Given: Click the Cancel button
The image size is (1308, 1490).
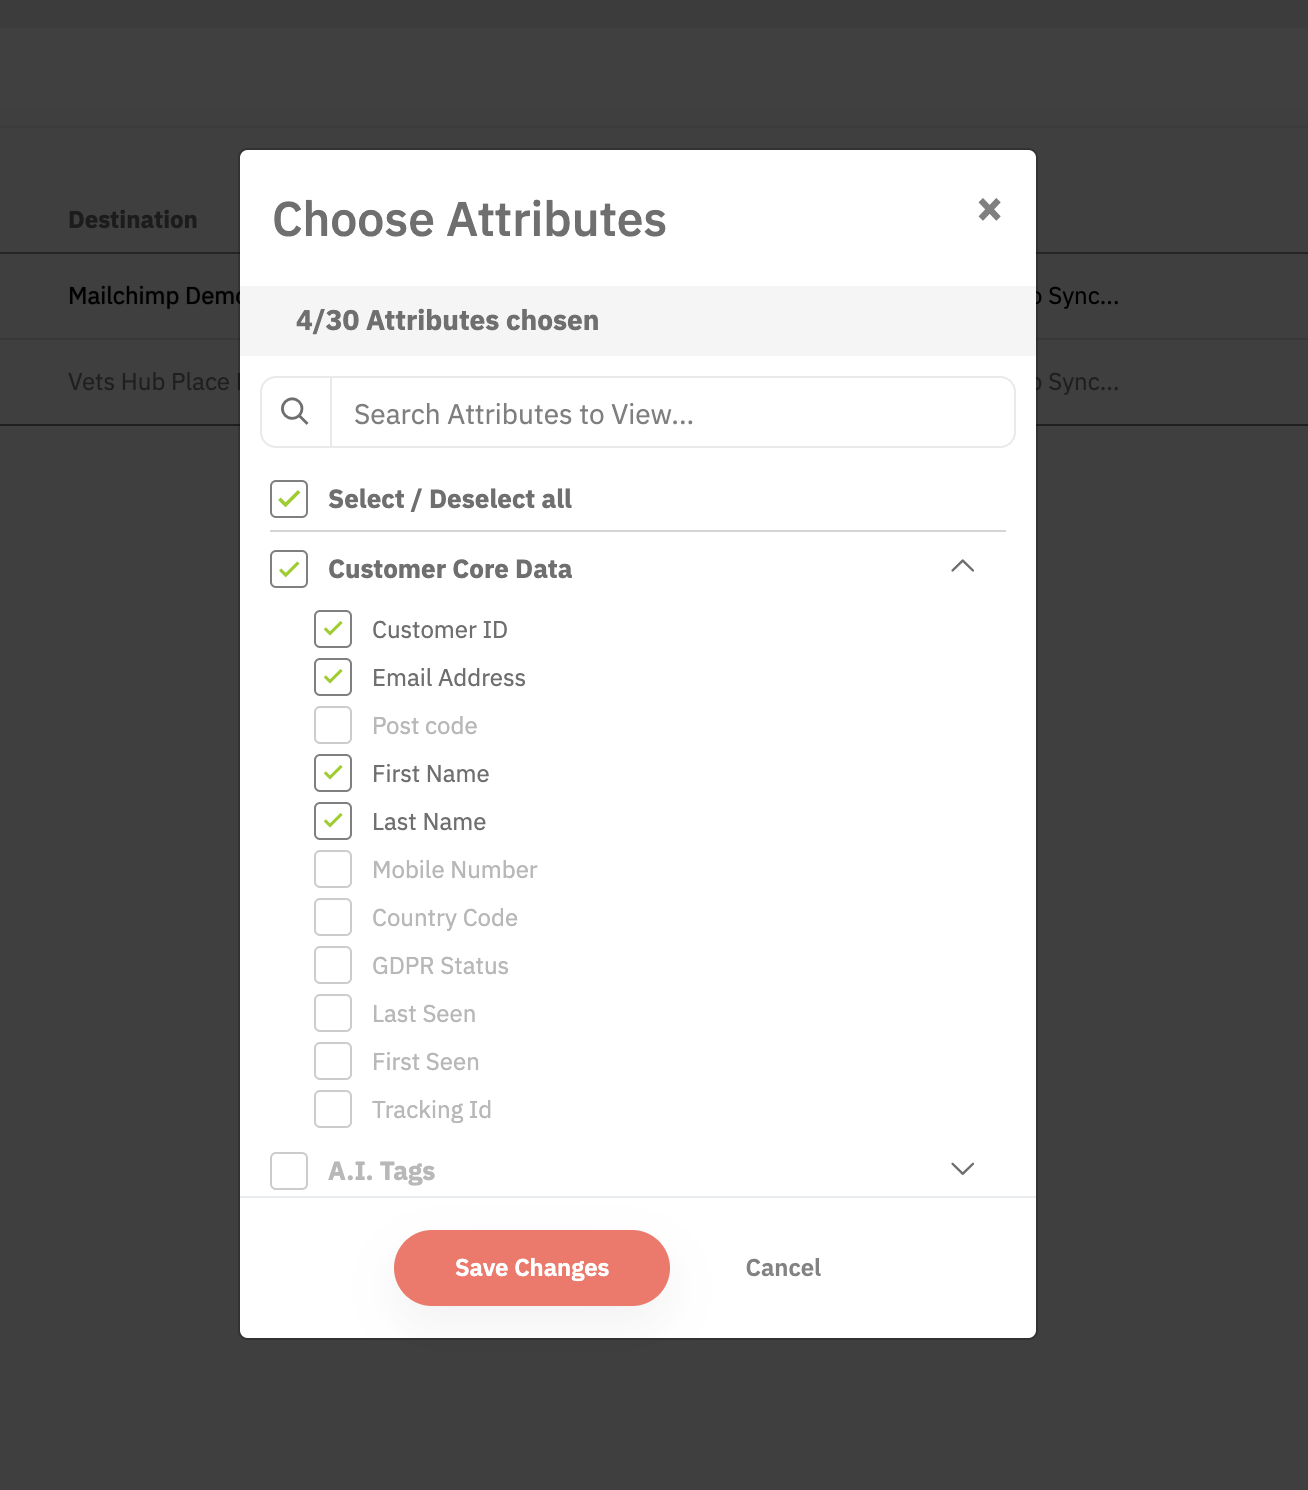Looking at the screenshot, I should click(x=783, y=1268).
